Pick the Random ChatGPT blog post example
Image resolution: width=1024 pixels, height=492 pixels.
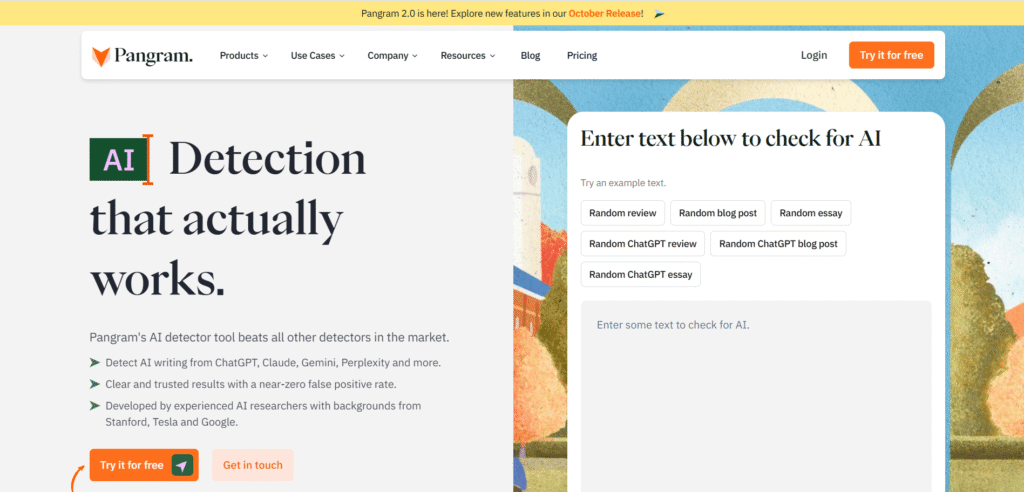click(x=778, y=244)
